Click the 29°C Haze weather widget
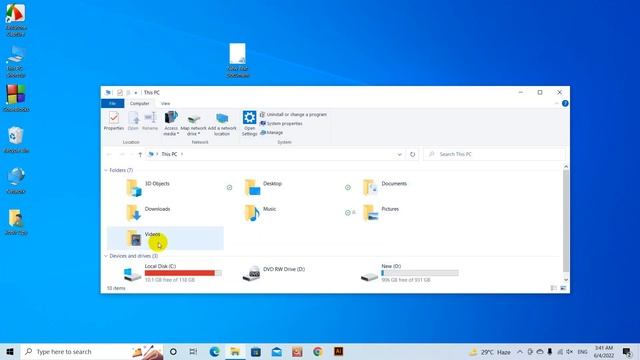 [x=490, y=352]
